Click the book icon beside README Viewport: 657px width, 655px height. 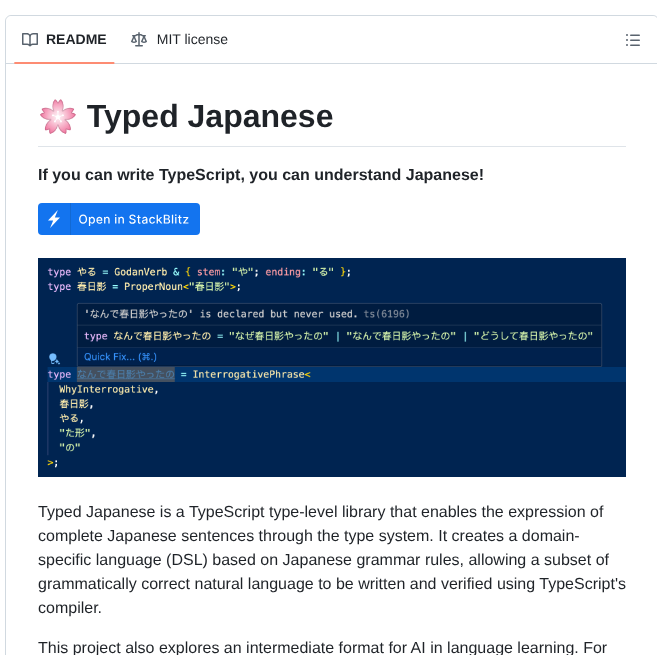(30, 39)
